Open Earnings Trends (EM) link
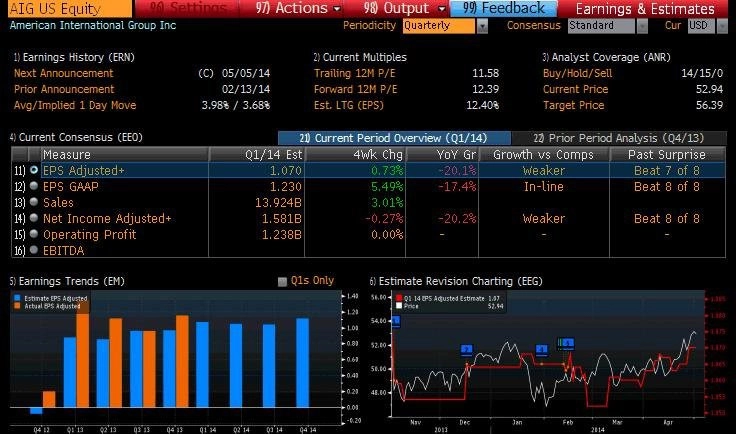The width and height of the screenshot is (736, 434). click(67, 281)
